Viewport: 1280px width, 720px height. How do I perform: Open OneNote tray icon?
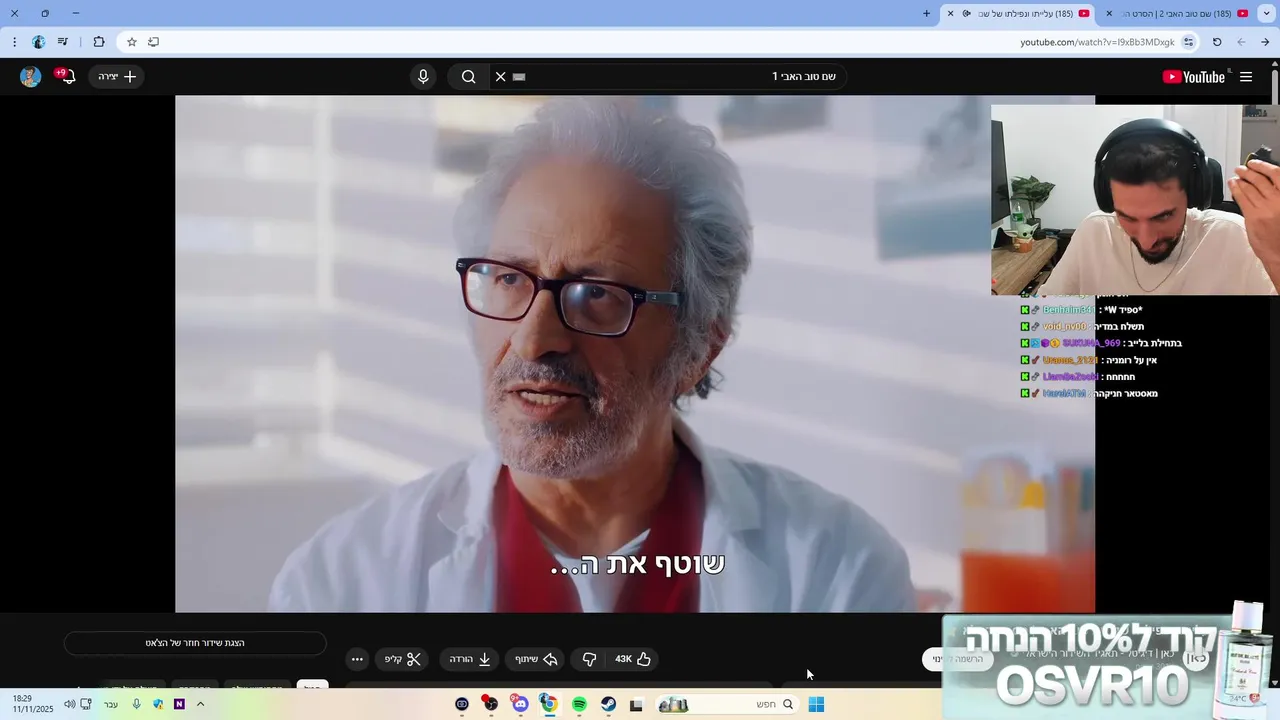coord(179,704)
